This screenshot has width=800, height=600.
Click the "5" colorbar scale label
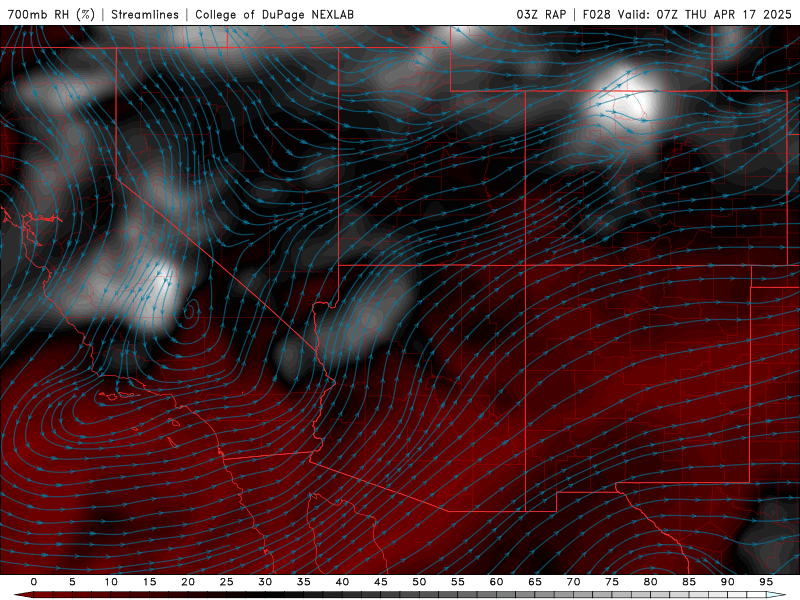tap(72, 582)
